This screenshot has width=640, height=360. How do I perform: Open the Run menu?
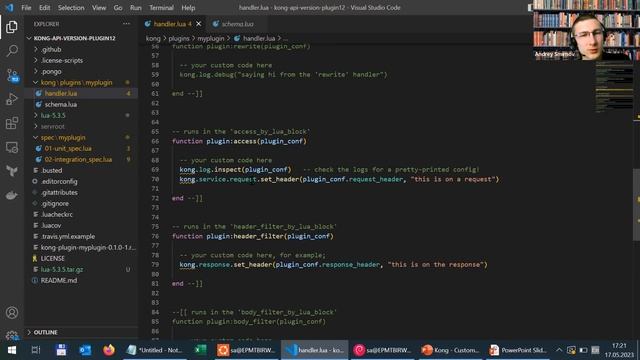[x=136, y=8]
